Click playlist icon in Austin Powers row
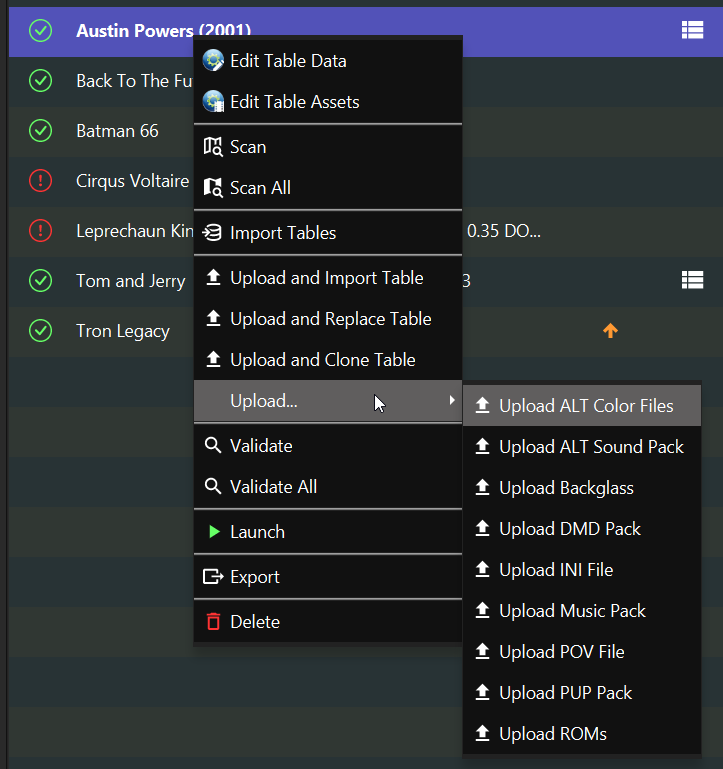Viewport: 723px width, 769px height. (x=693, y=30)
